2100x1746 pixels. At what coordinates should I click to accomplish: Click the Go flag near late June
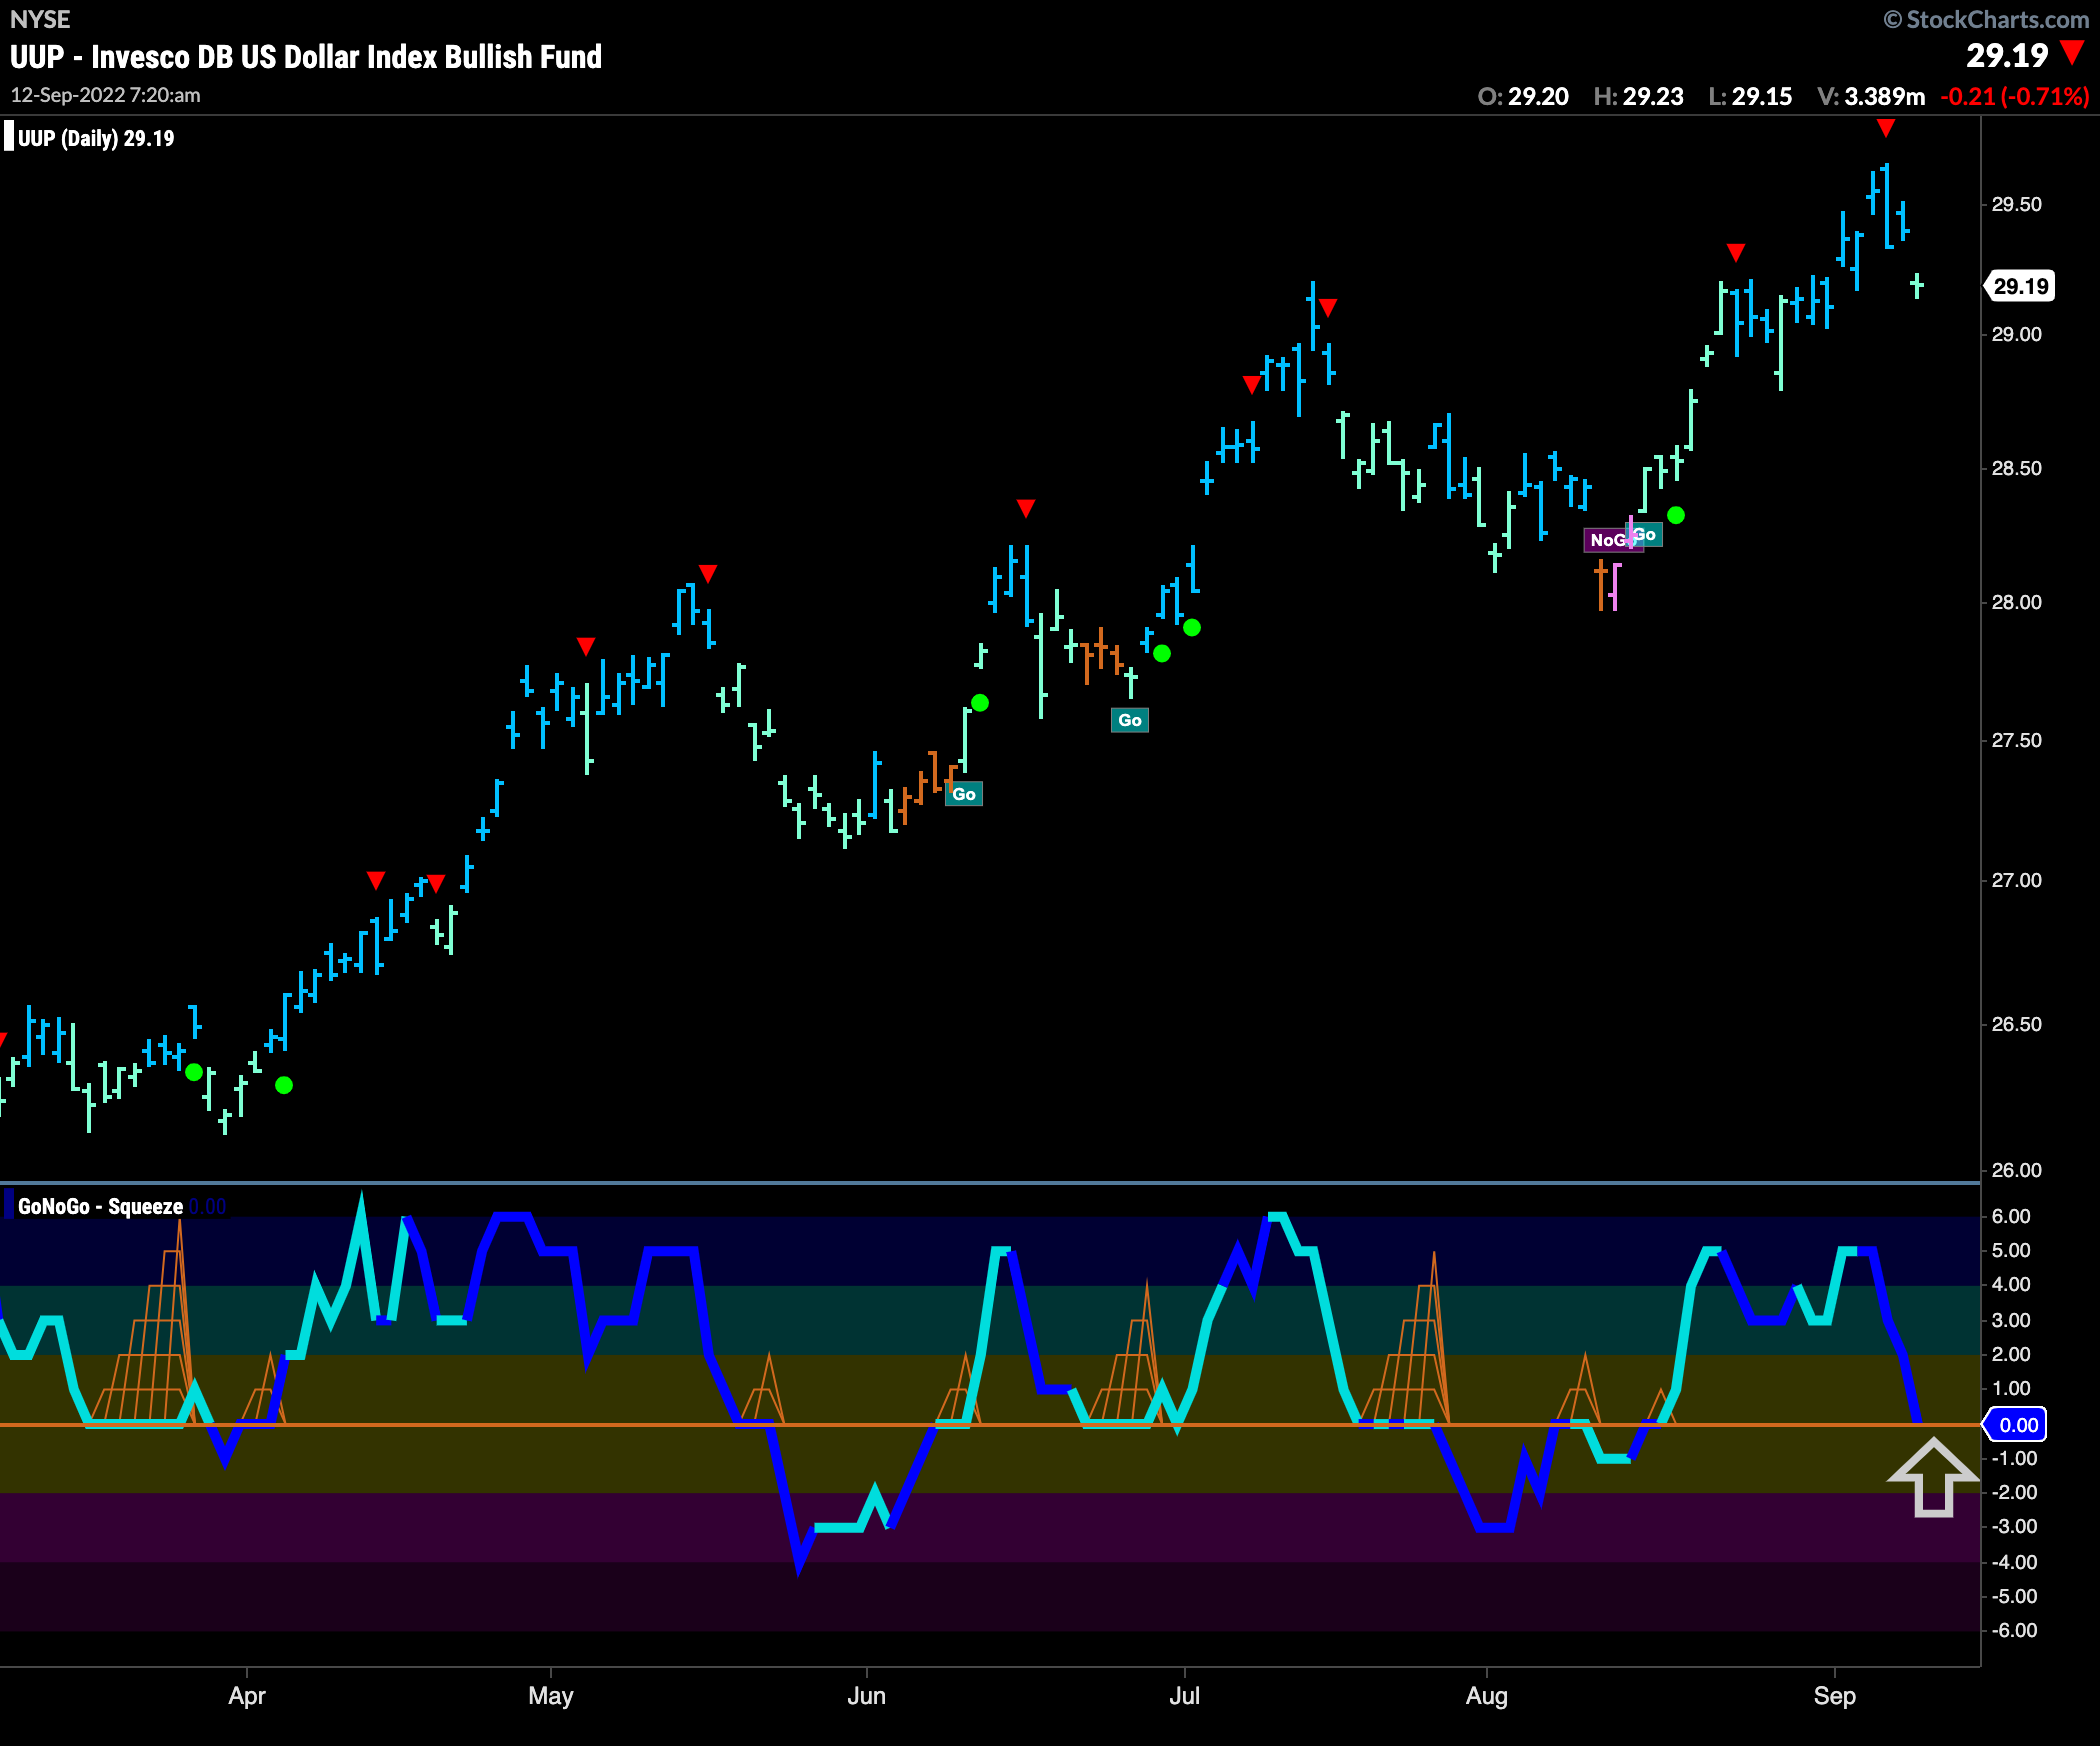[1130, 720]
